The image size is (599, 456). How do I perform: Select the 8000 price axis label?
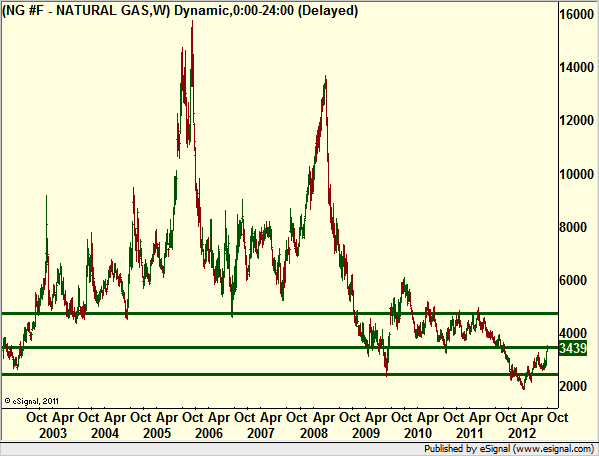[573, 227]
